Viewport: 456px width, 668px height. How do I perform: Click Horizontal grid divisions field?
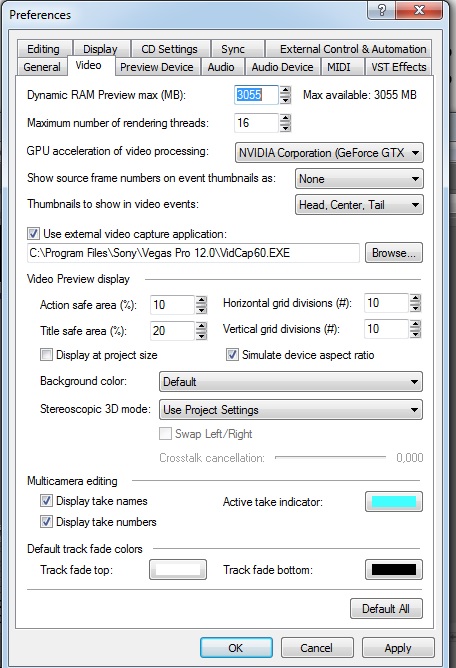point(386,303)
